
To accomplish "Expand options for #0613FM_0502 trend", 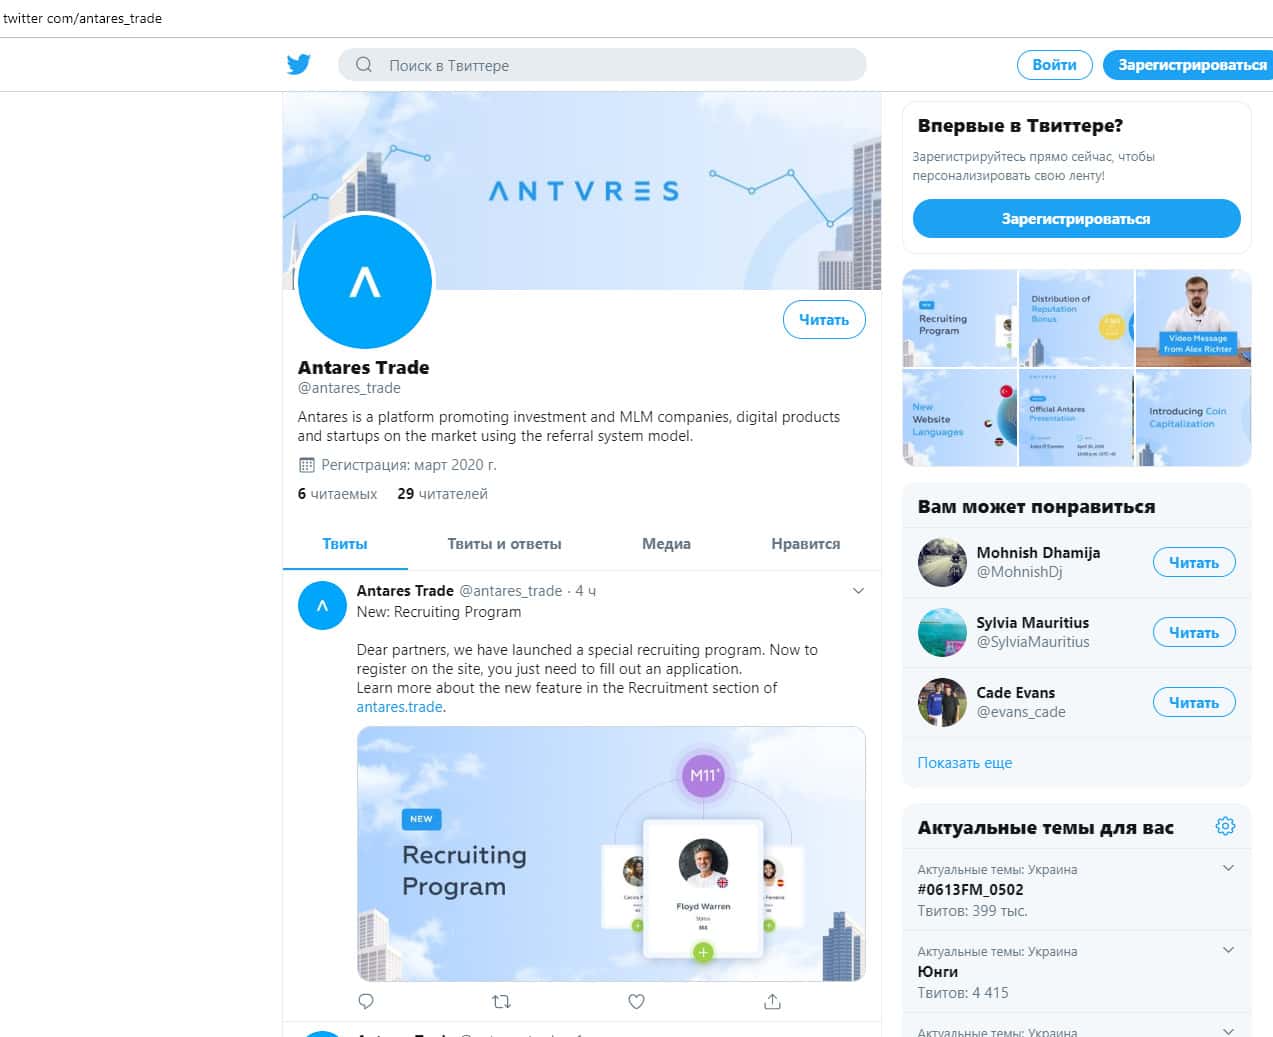I will tap(1228, 868).
